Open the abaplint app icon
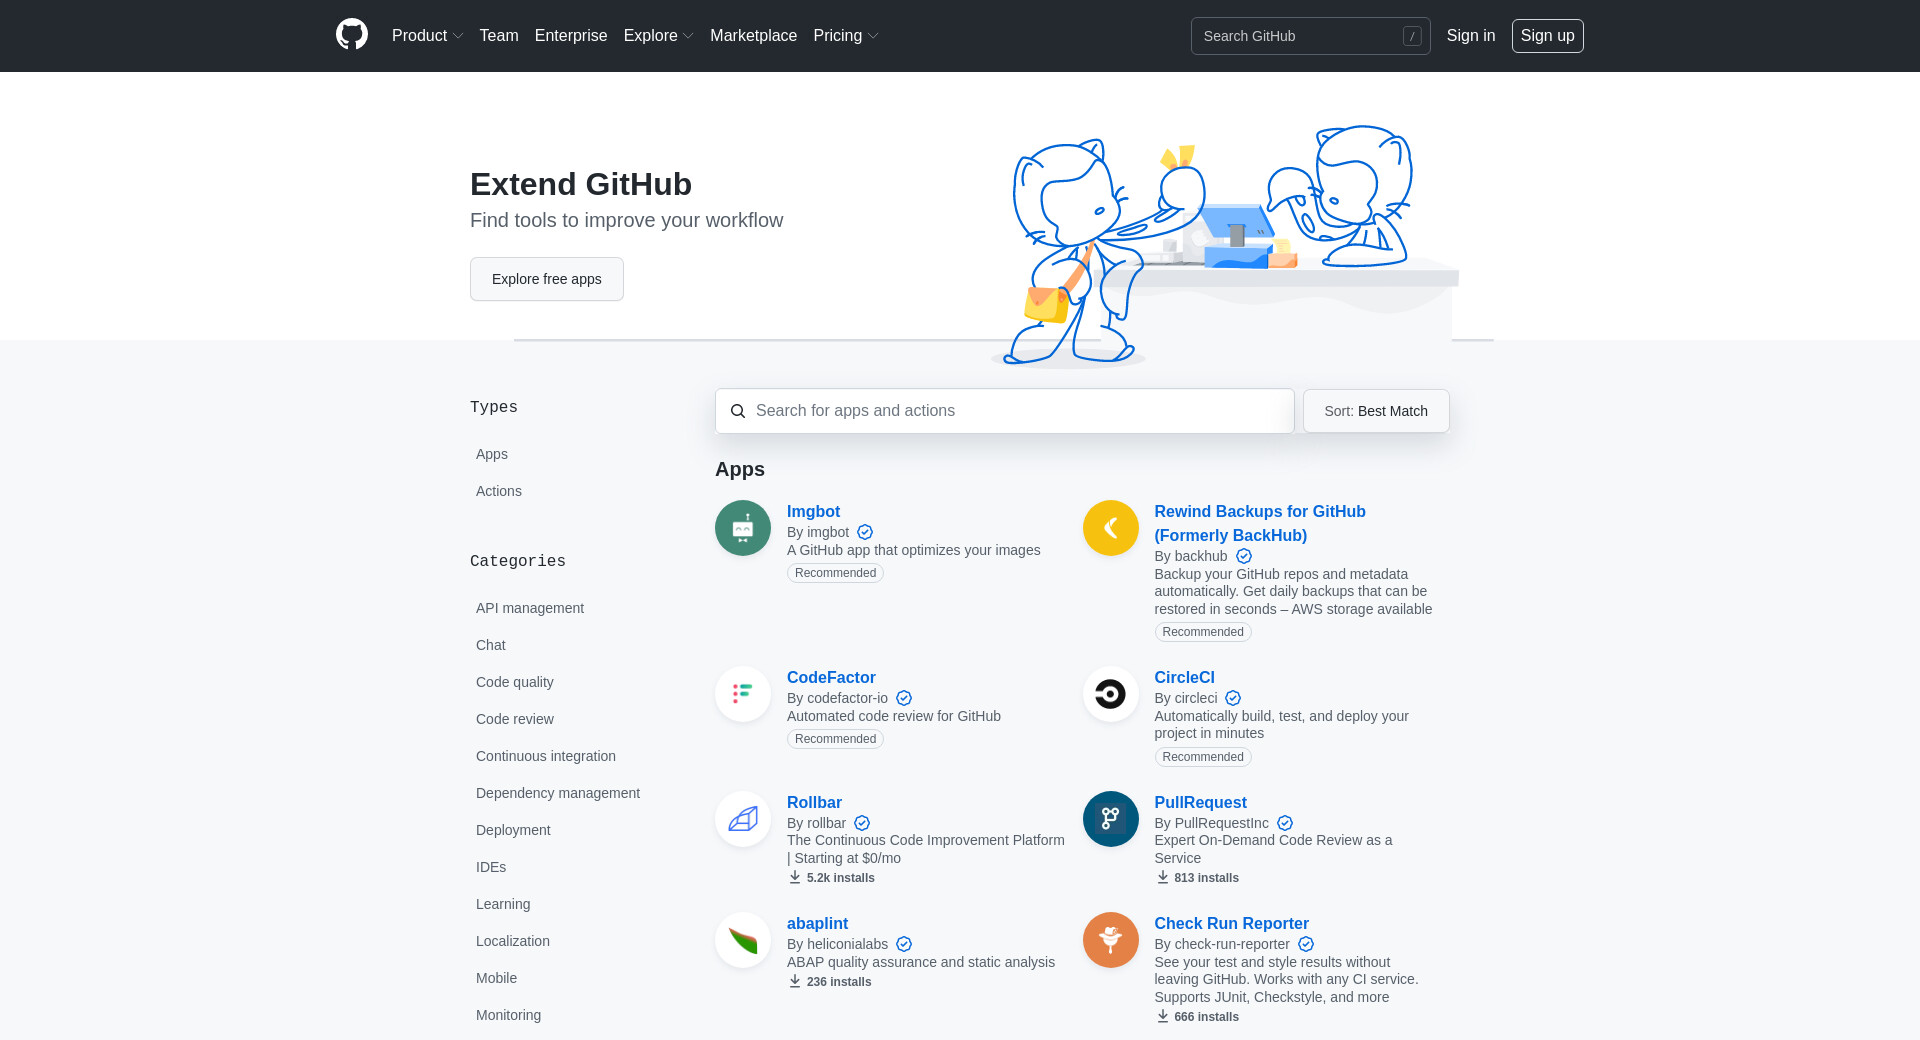The width and height of the screenshot is (1920, 1040). (x=743, y=940)
